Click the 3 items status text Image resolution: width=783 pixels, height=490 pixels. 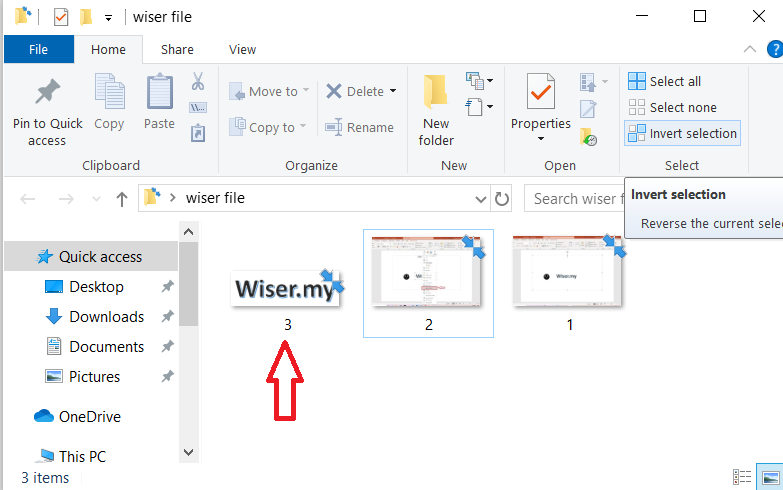pos(45,478)
